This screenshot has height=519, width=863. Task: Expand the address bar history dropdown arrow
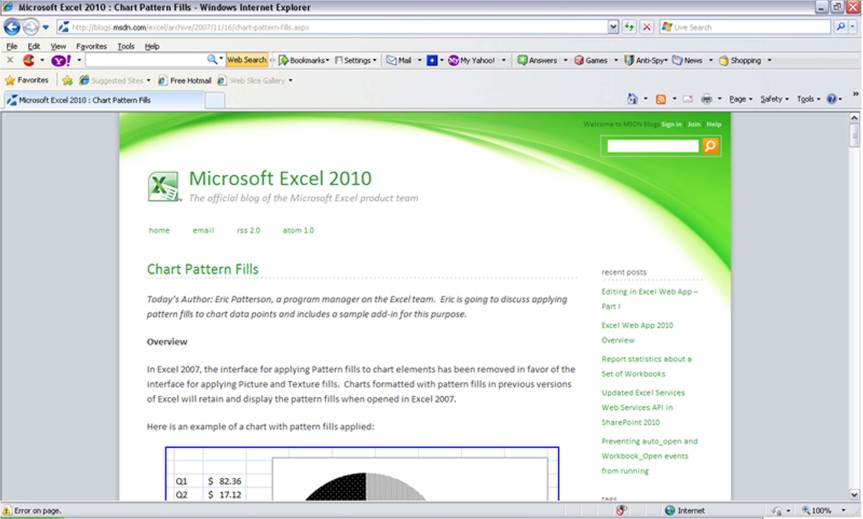pyautogui.click(x=613, y=27)
